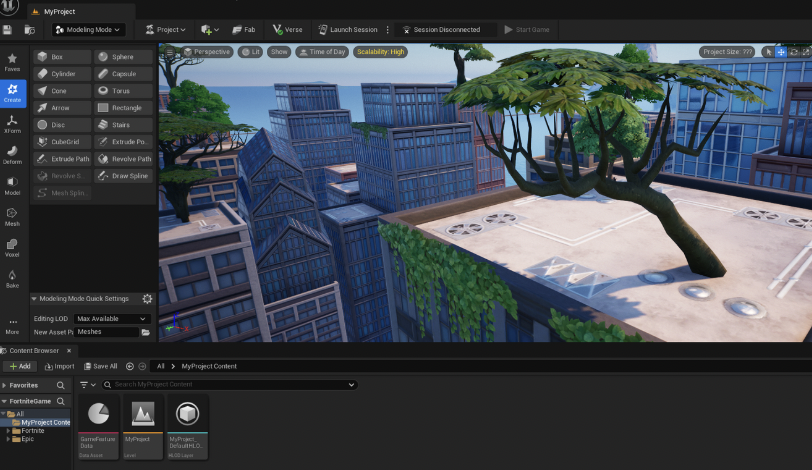Open the viewport hamburger options menu

pos(169,52)
